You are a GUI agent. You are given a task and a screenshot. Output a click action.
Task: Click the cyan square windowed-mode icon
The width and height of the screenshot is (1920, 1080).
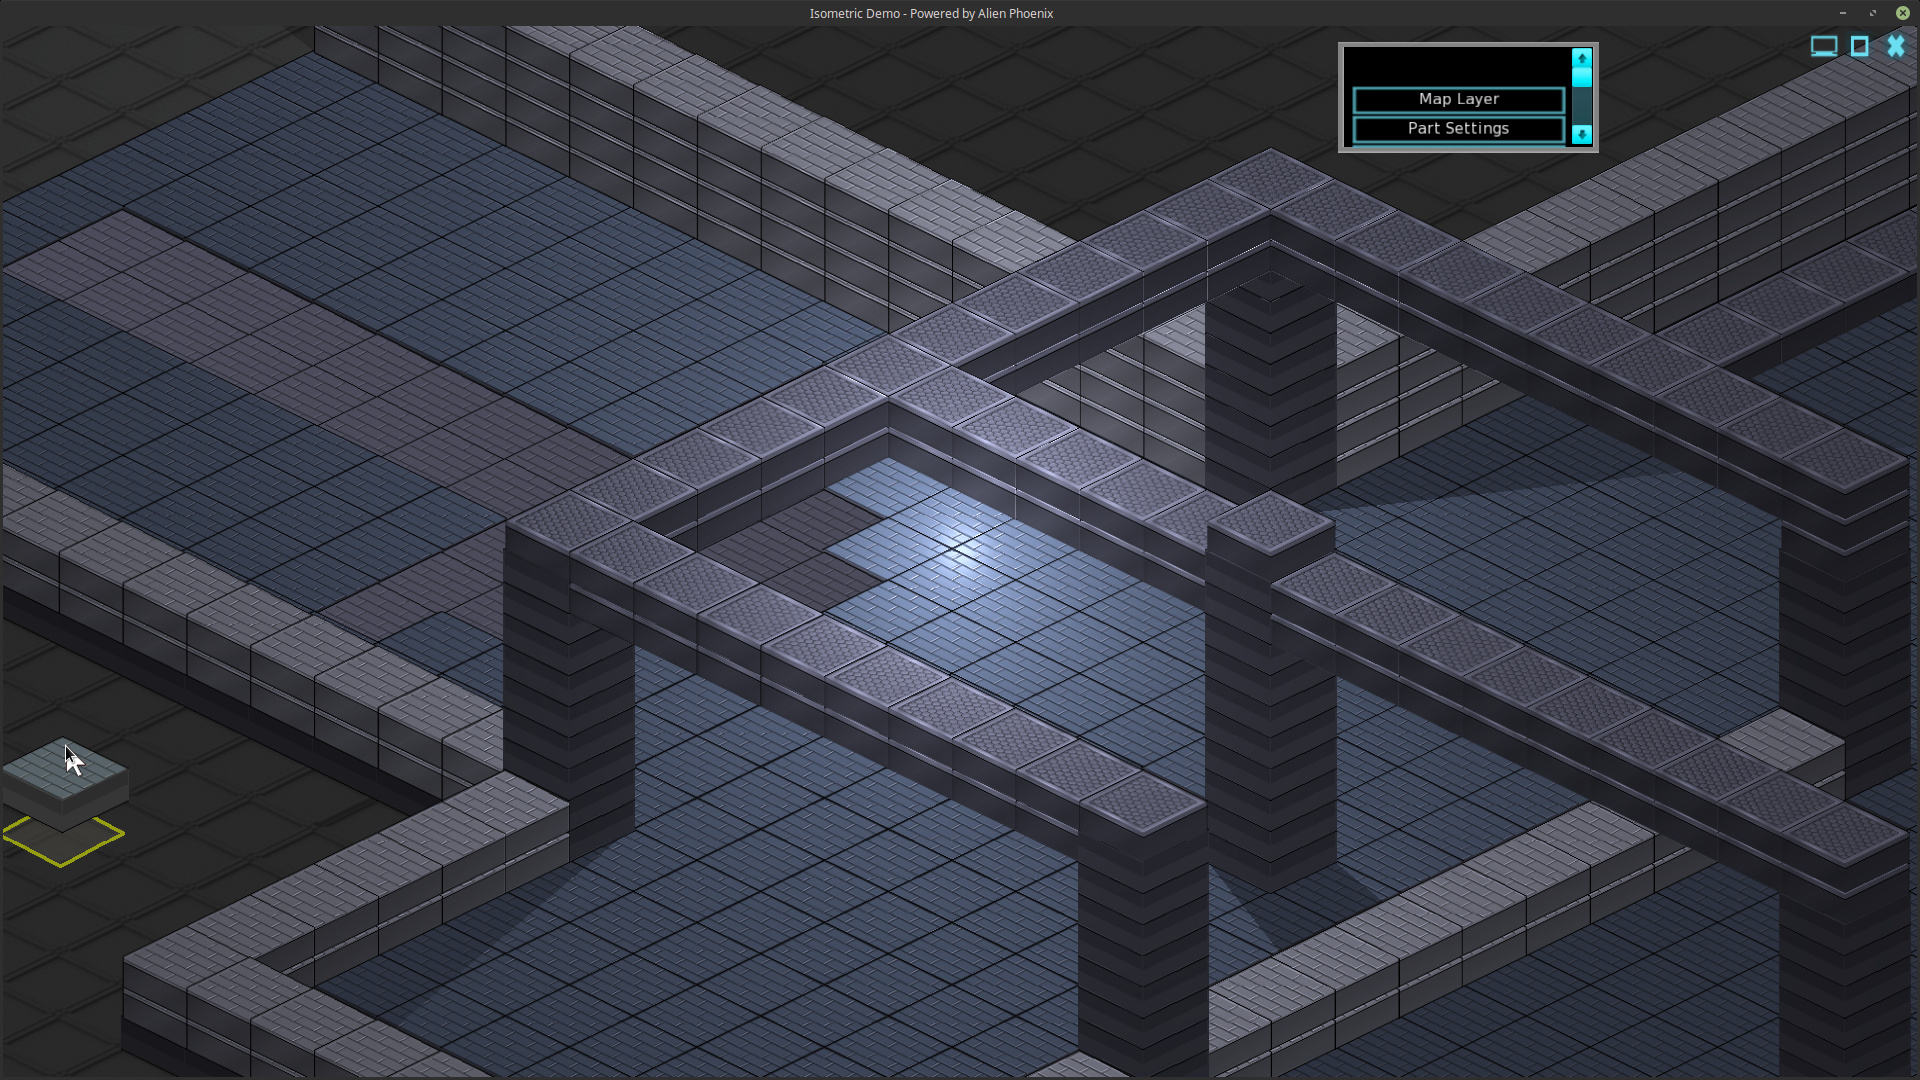pos(1860,47)
